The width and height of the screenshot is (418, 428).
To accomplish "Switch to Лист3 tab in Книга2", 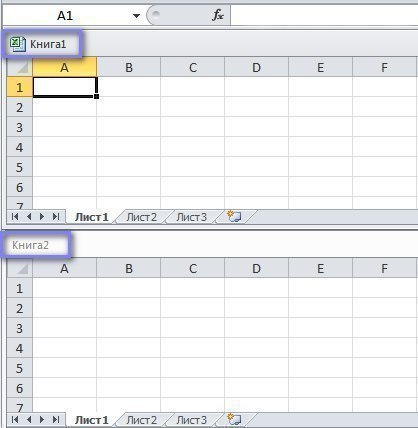I will pos(191,420).
